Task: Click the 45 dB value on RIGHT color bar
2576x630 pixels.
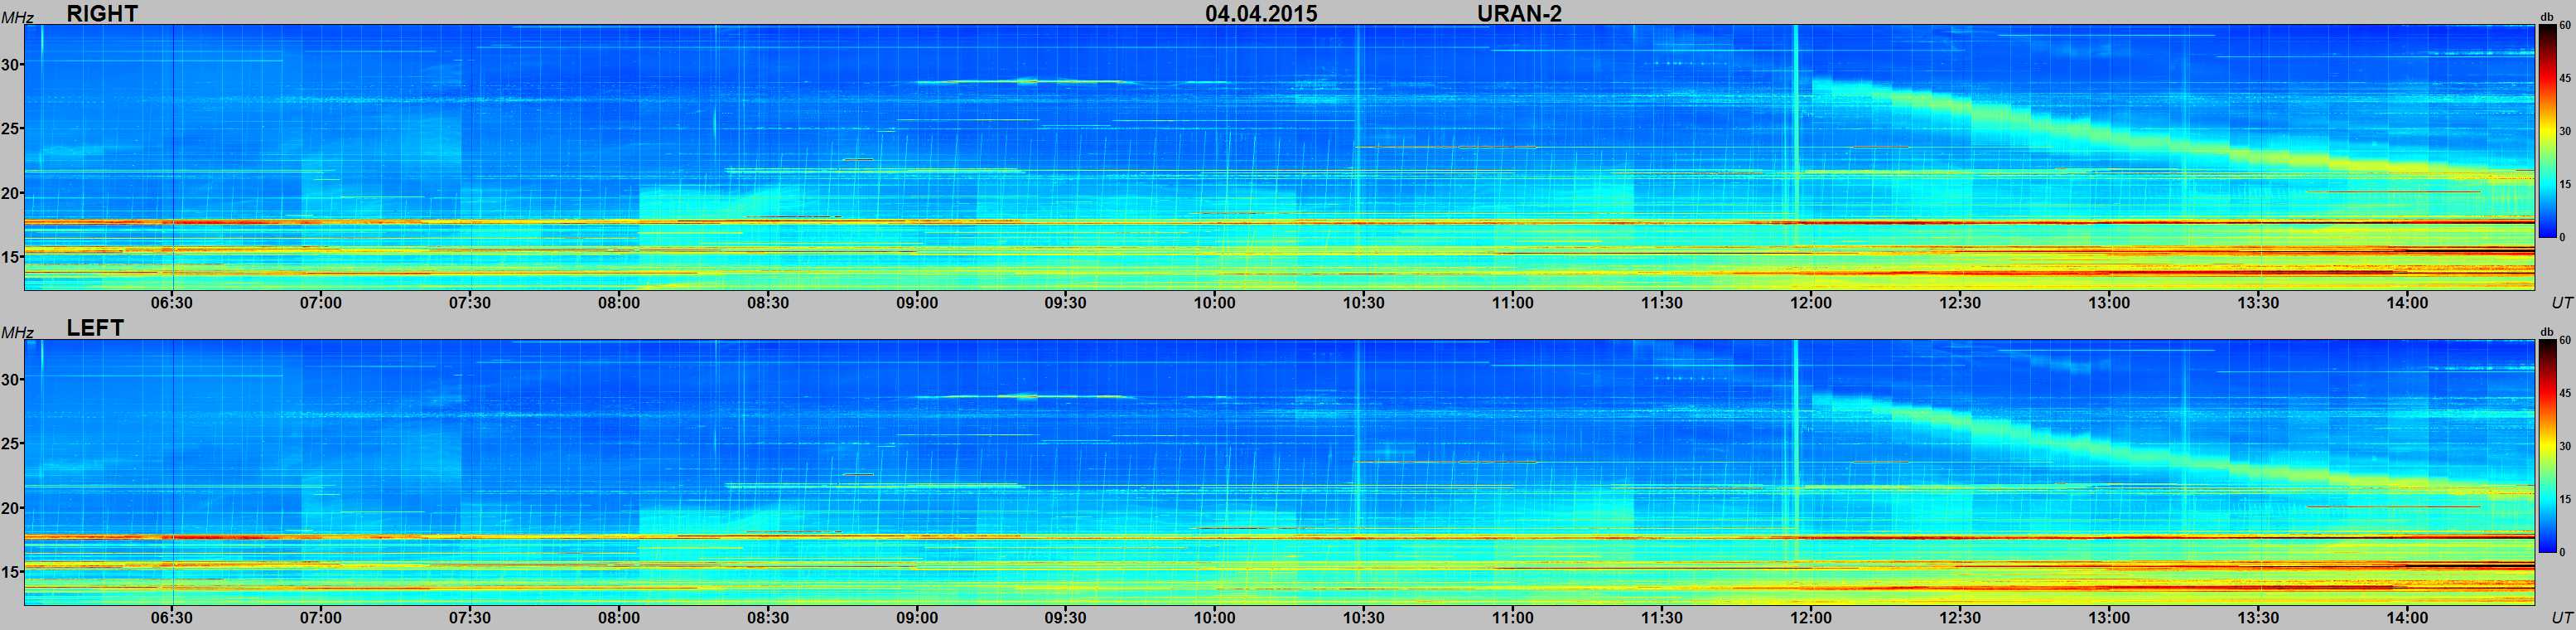Action: point(2565,78)
